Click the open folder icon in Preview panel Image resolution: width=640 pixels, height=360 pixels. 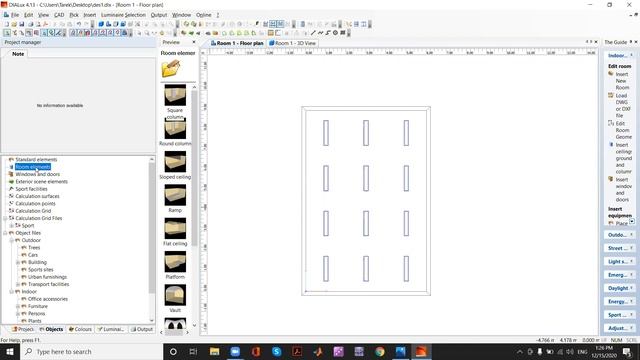coord(171,68)
